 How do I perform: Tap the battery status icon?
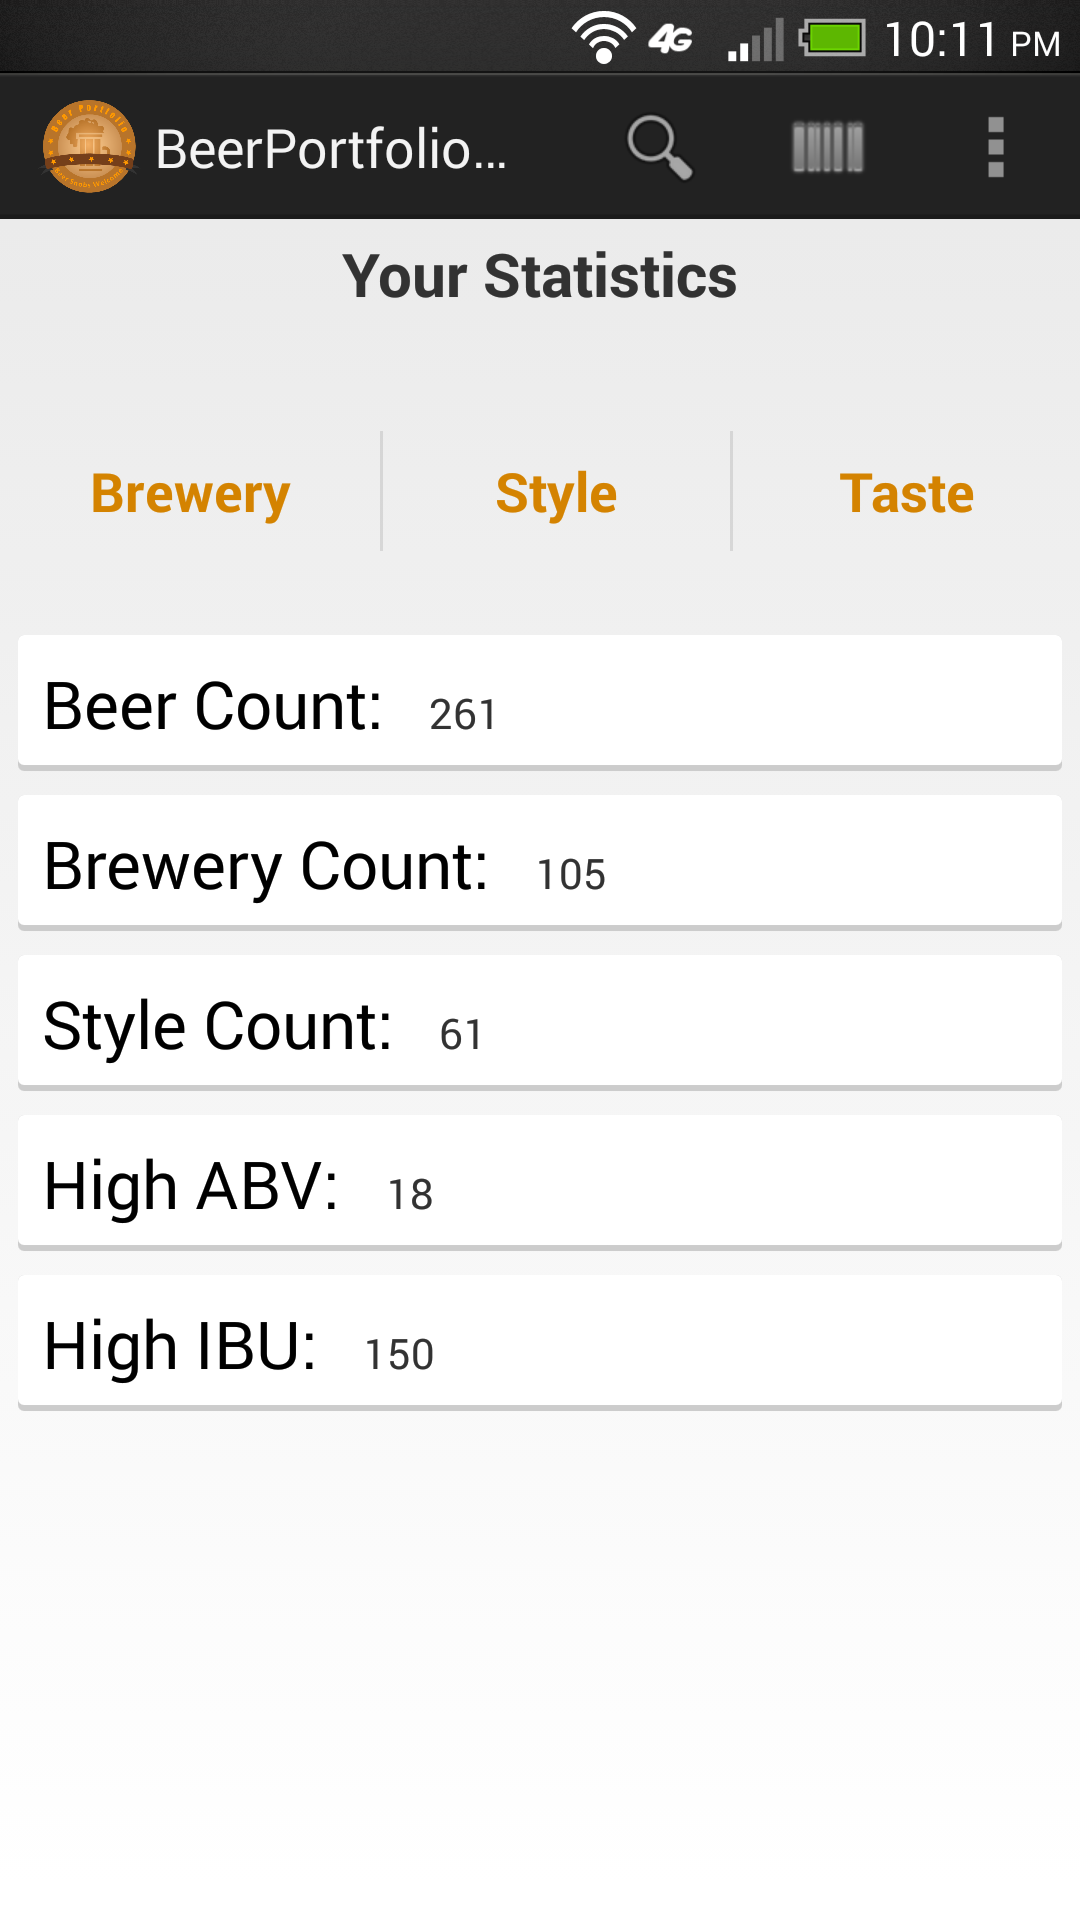(x=832, y=38)
